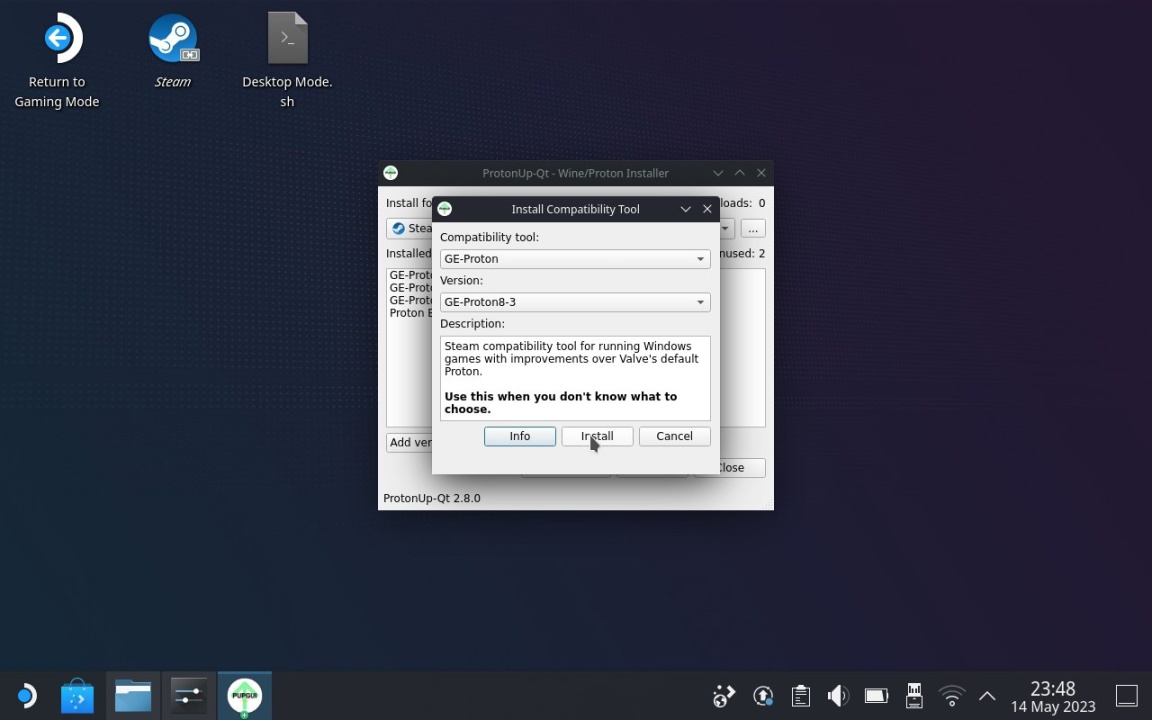This screenshot has height=720, width=1152.
Task: Open the Desktop Mode.sh script icon
Action: click(287, 60)
